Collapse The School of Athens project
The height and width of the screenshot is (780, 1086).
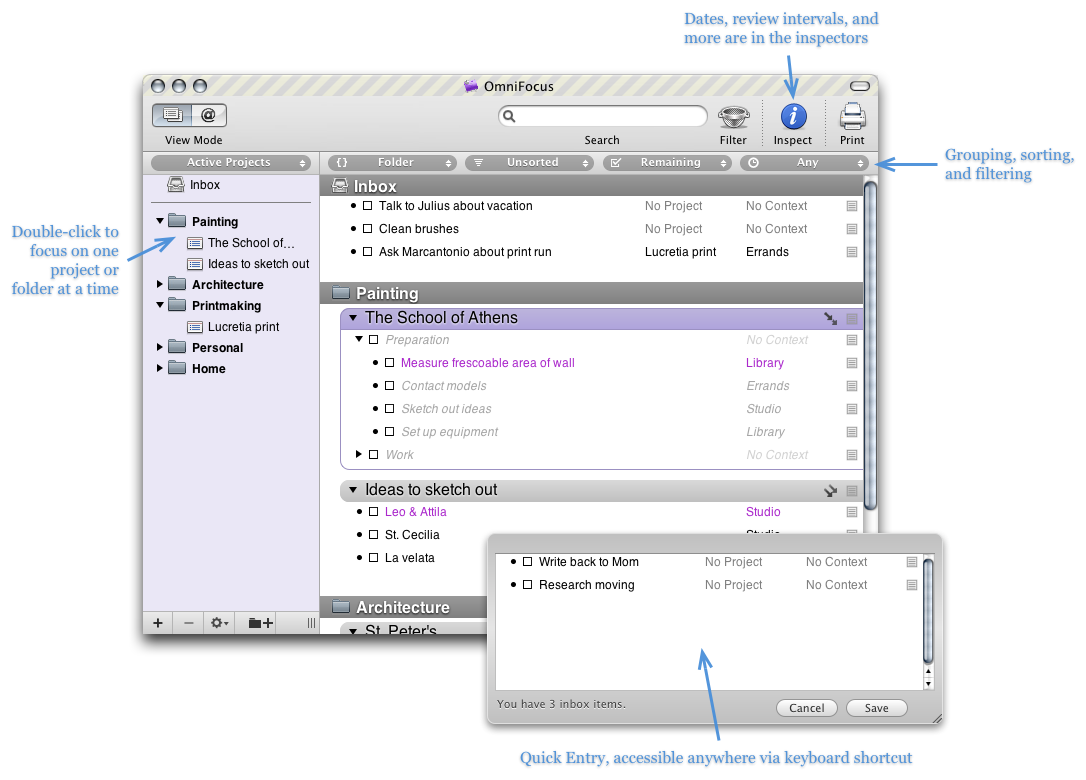[x=352, y=318]
